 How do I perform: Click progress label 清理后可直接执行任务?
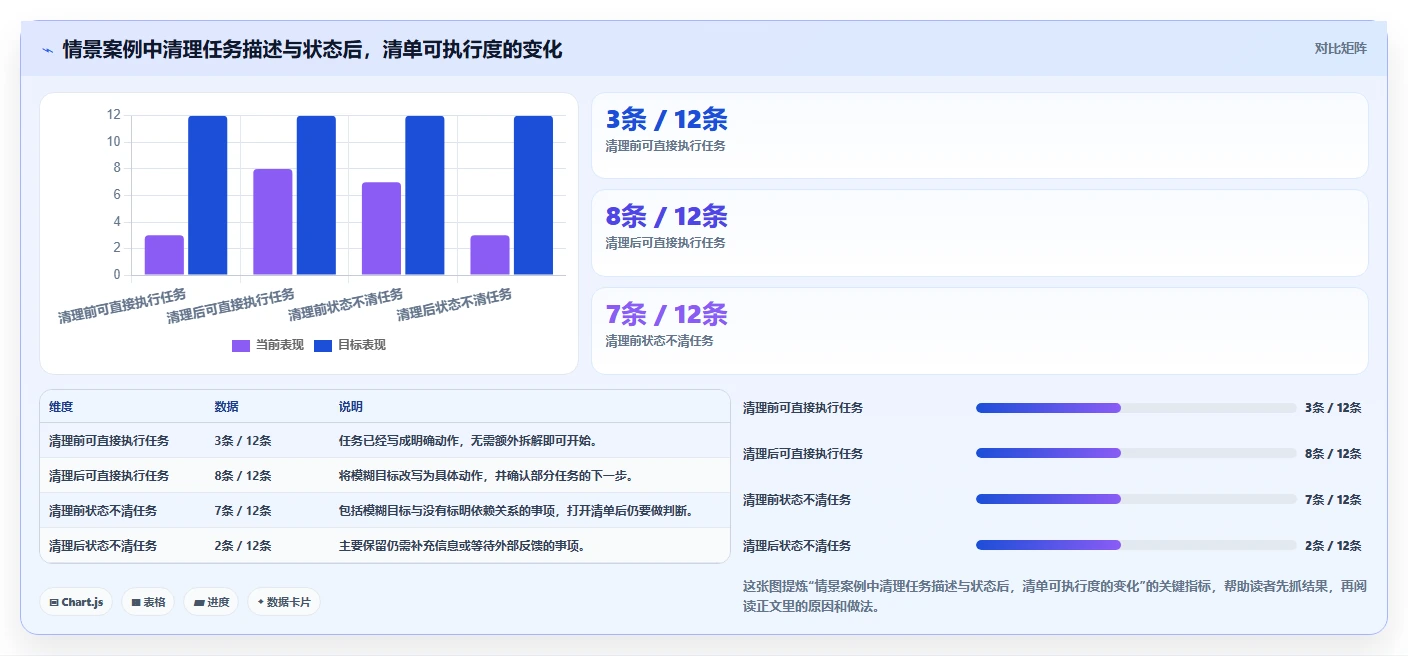pyautogui.click(x=803, y=454)
